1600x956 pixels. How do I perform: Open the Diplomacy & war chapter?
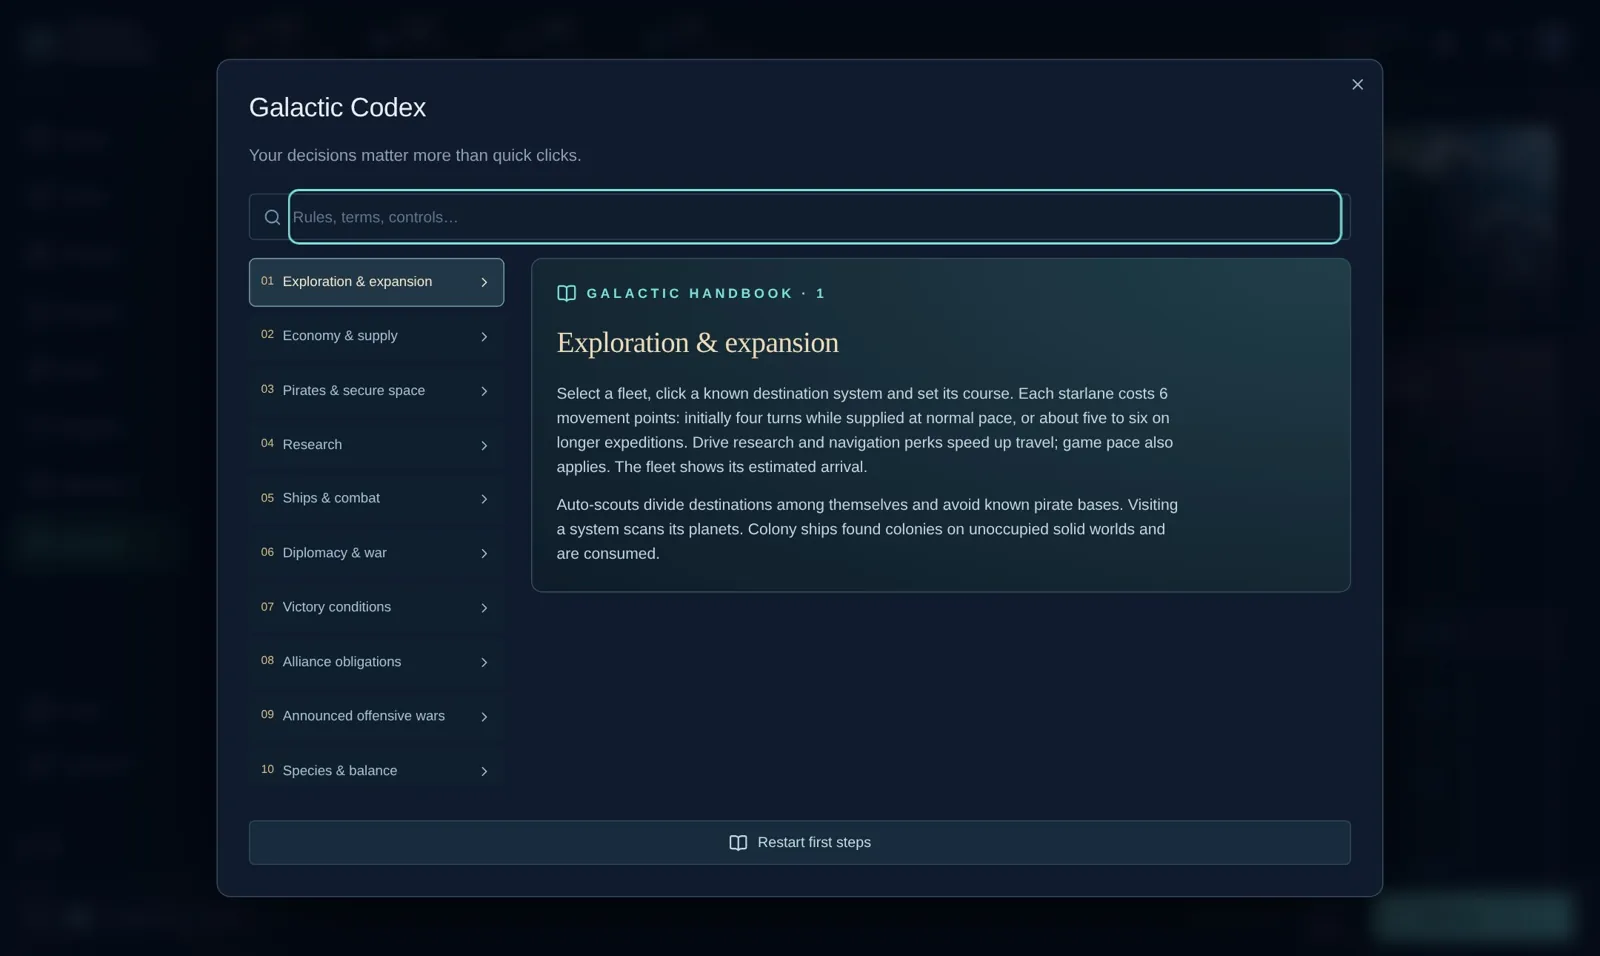(376, 553)
